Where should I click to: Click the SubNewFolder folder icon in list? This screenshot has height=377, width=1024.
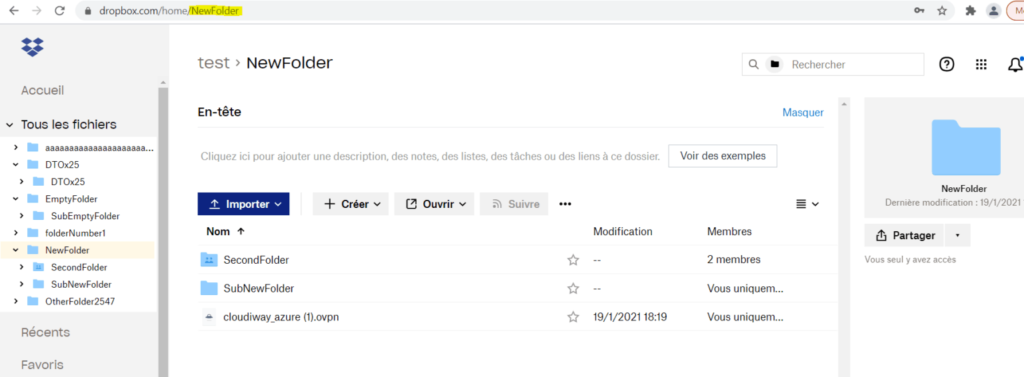[209, 287]
